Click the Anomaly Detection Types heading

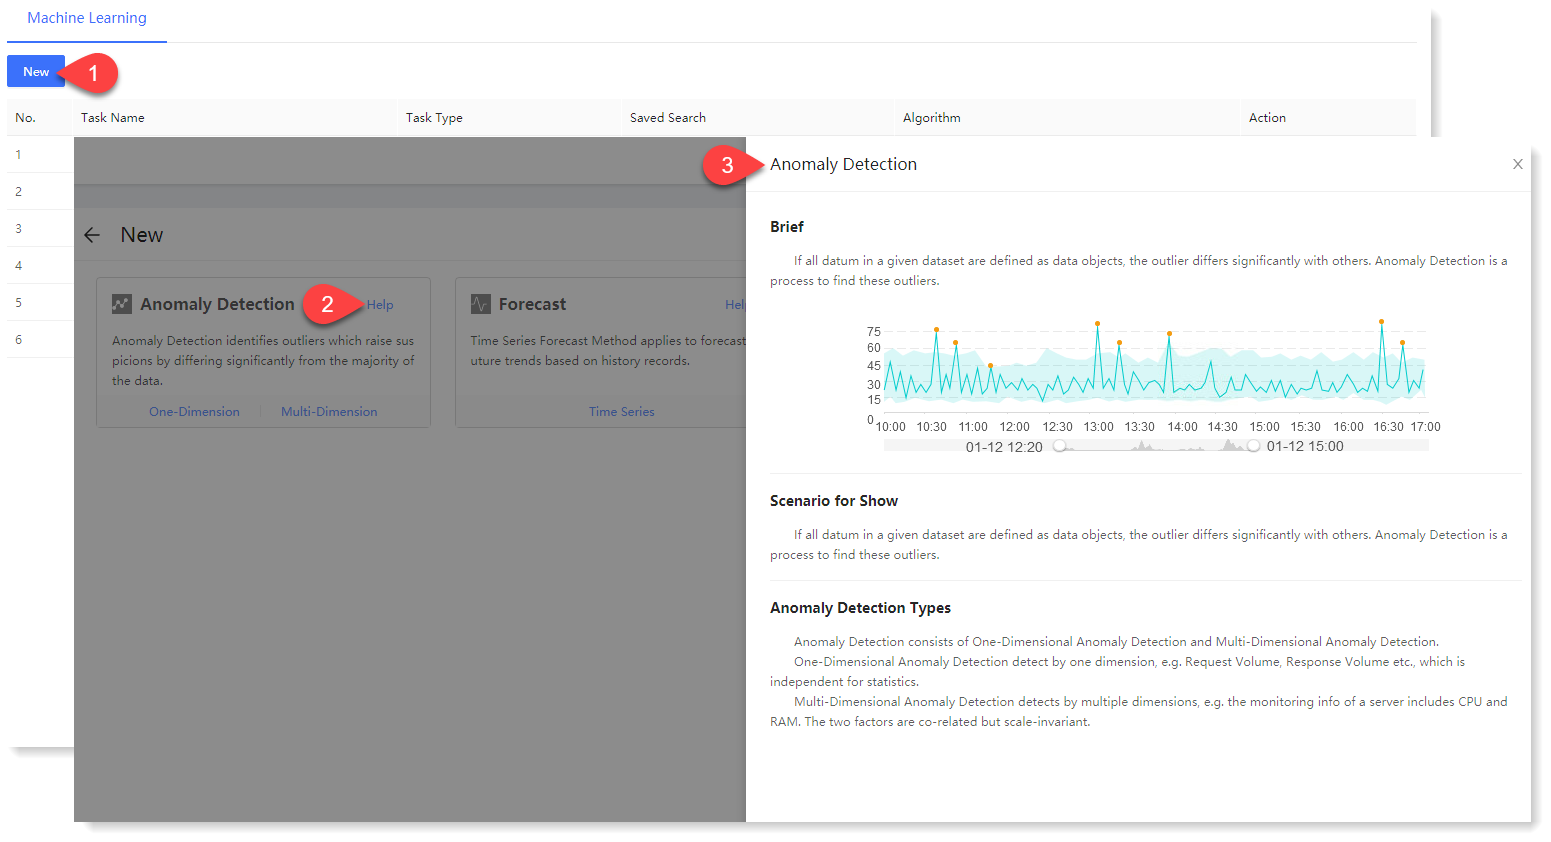860,608
